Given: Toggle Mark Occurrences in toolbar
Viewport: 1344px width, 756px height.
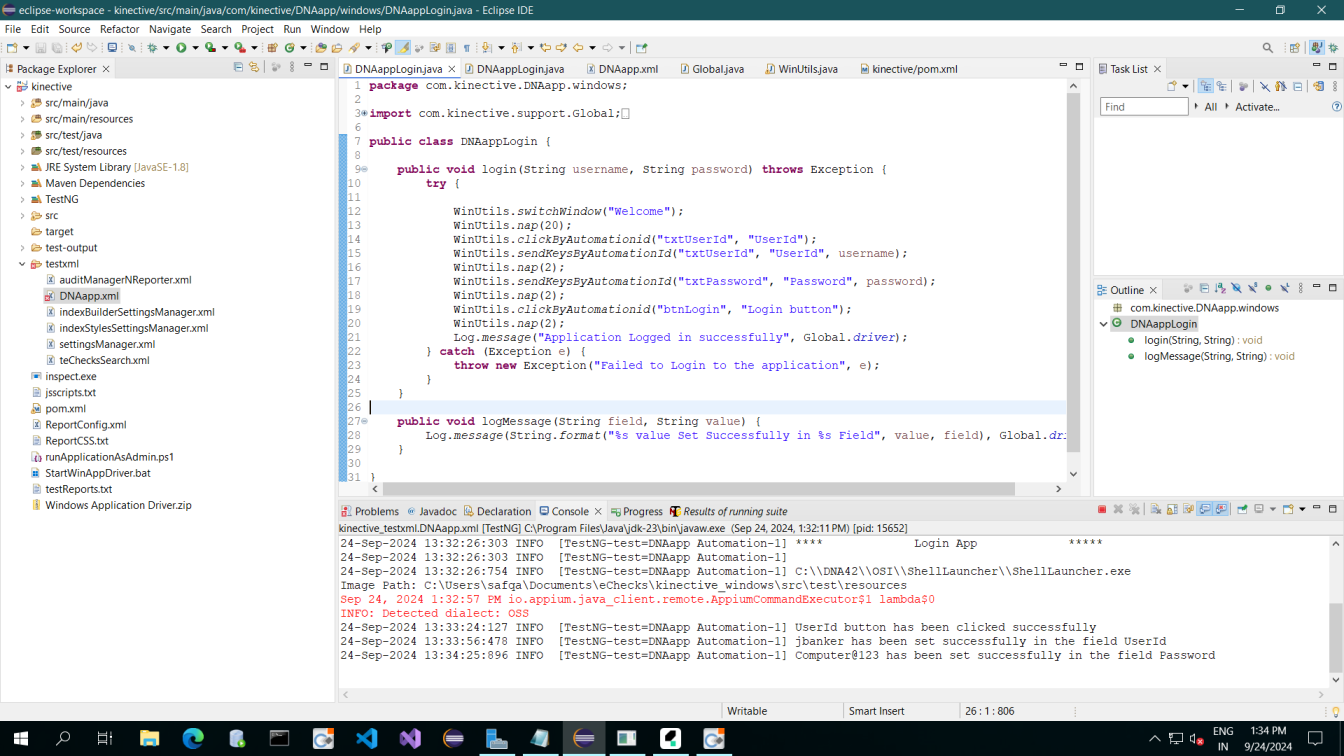Looking at the screenshot, I should coord(403,48).
